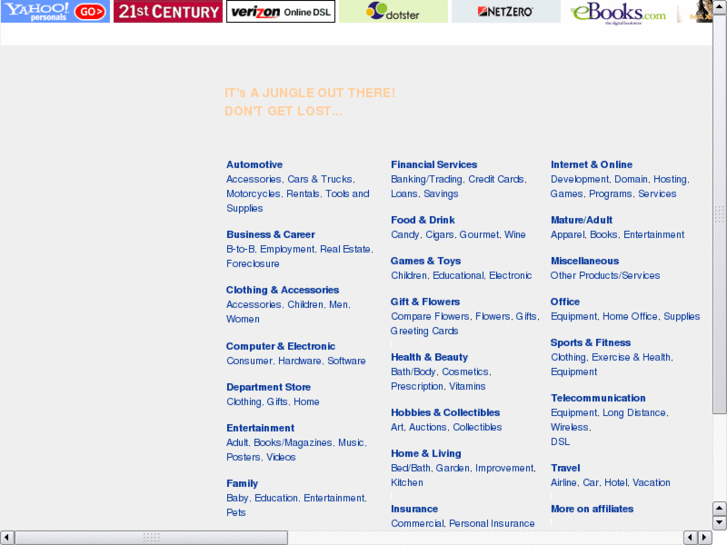Click the Automotive category heading
Image resolution: width=727 pixels, height=545 pixels.
(254, 165)
